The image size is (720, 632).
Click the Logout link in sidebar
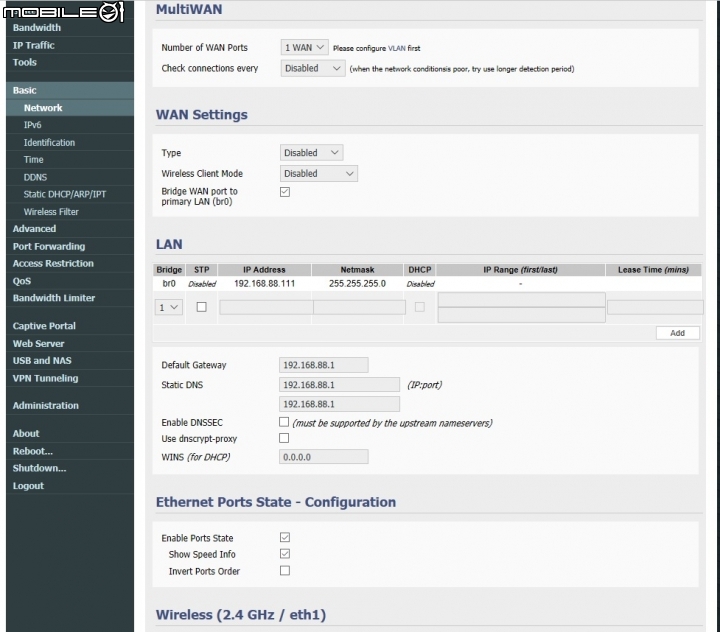[x=28, y=486]
